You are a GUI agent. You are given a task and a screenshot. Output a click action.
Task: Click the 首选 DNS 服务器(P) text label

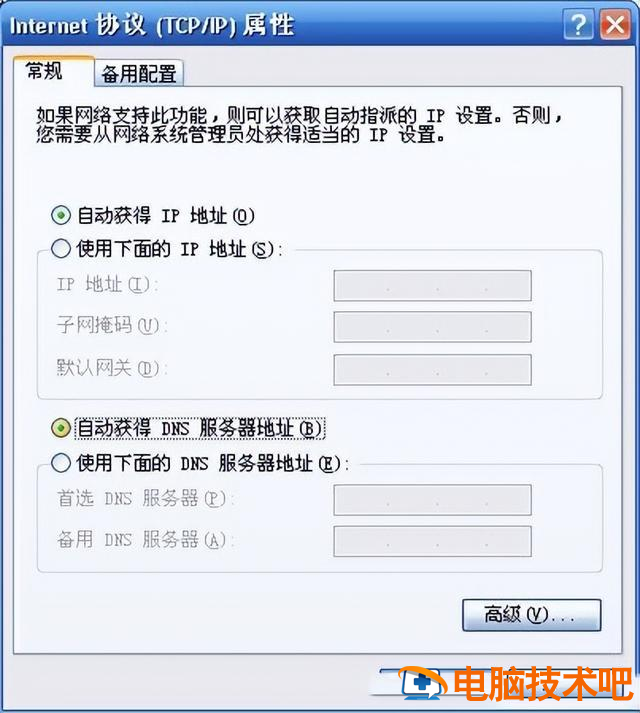[x=145, y=498]
